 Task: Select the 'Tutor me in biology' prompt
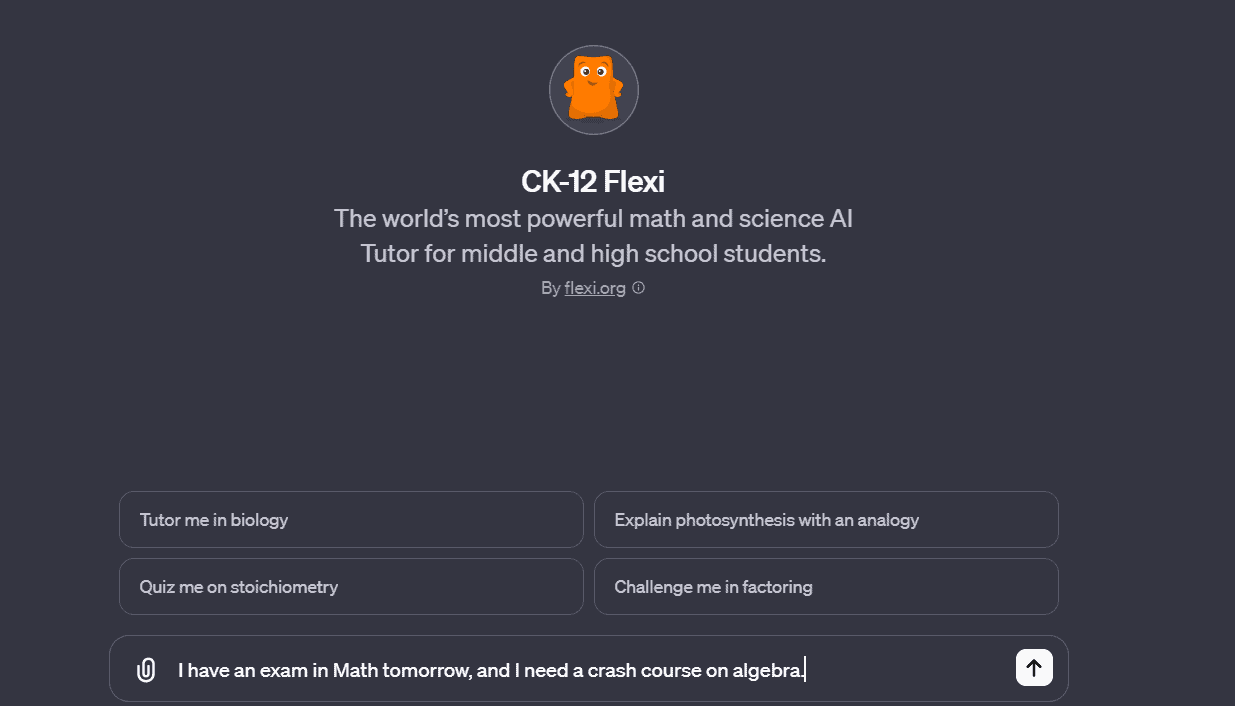(x=351, y=520)
